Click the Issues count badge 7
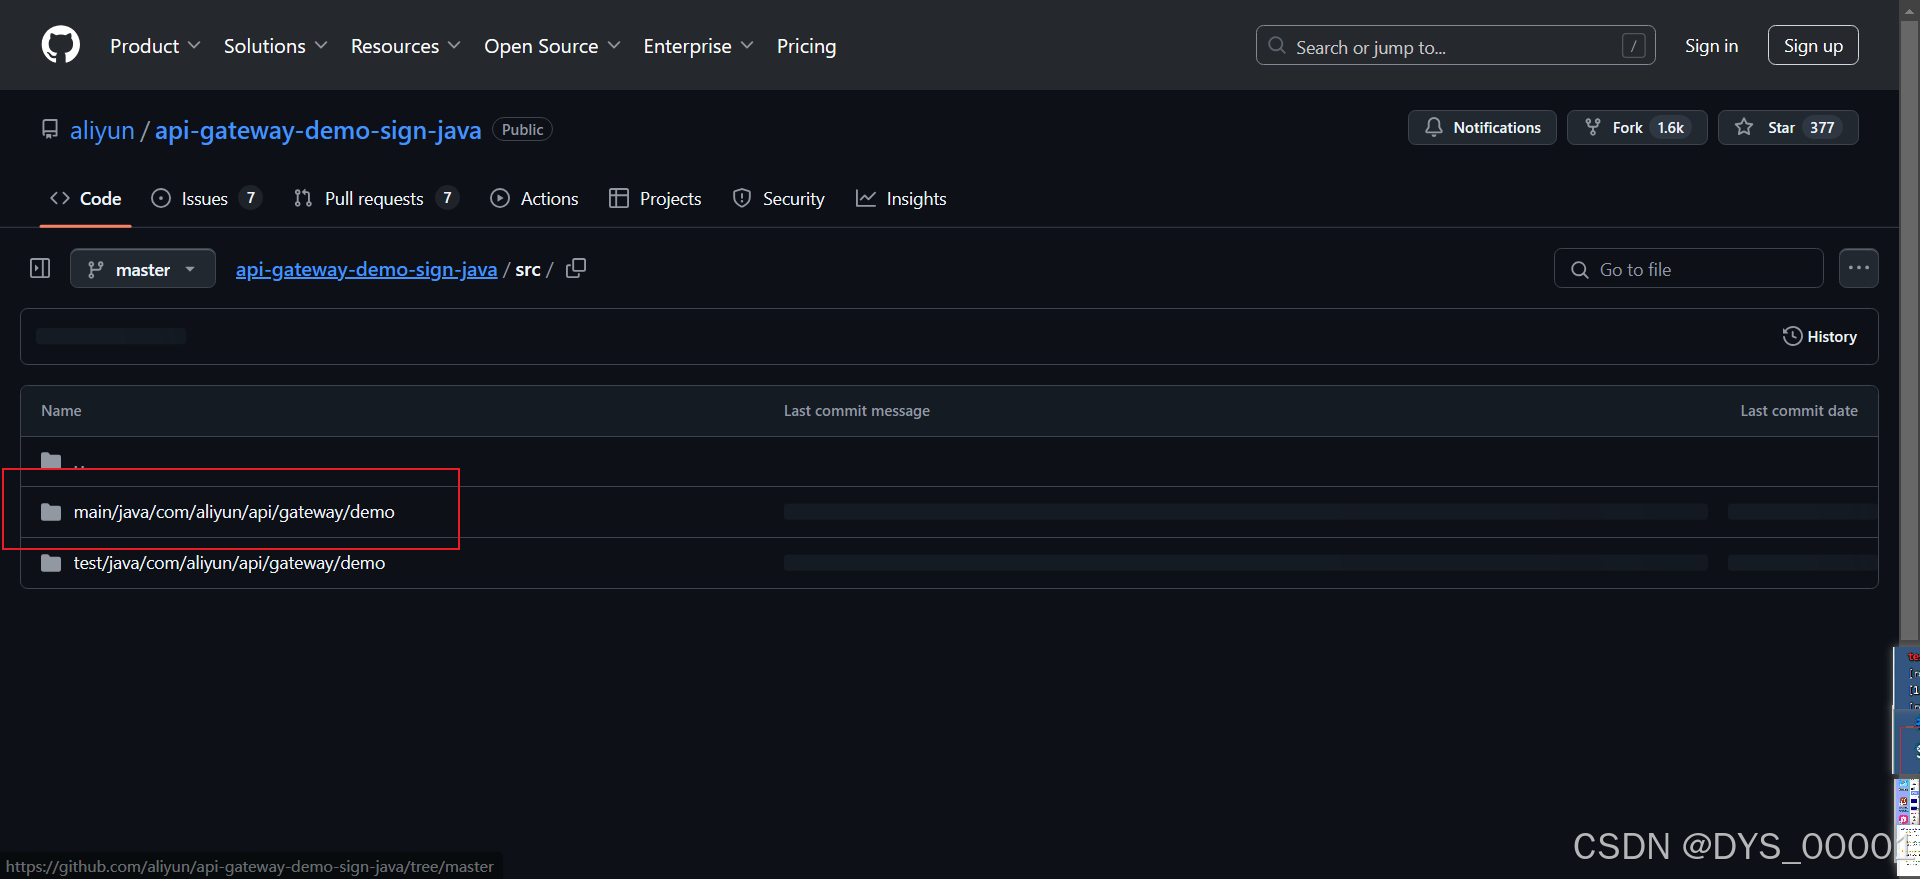1920x879 pixels. 250,198
